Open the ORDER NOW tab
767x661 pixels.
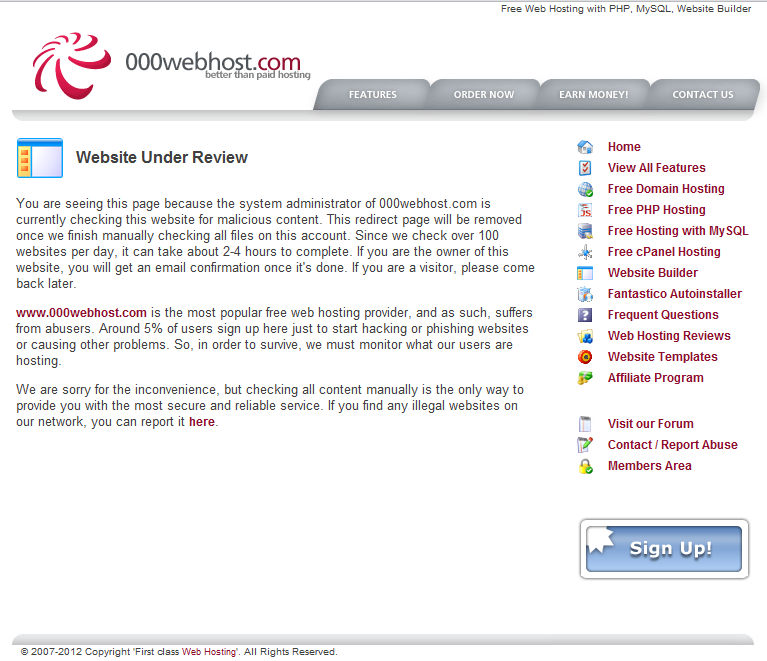click(484, 94)
